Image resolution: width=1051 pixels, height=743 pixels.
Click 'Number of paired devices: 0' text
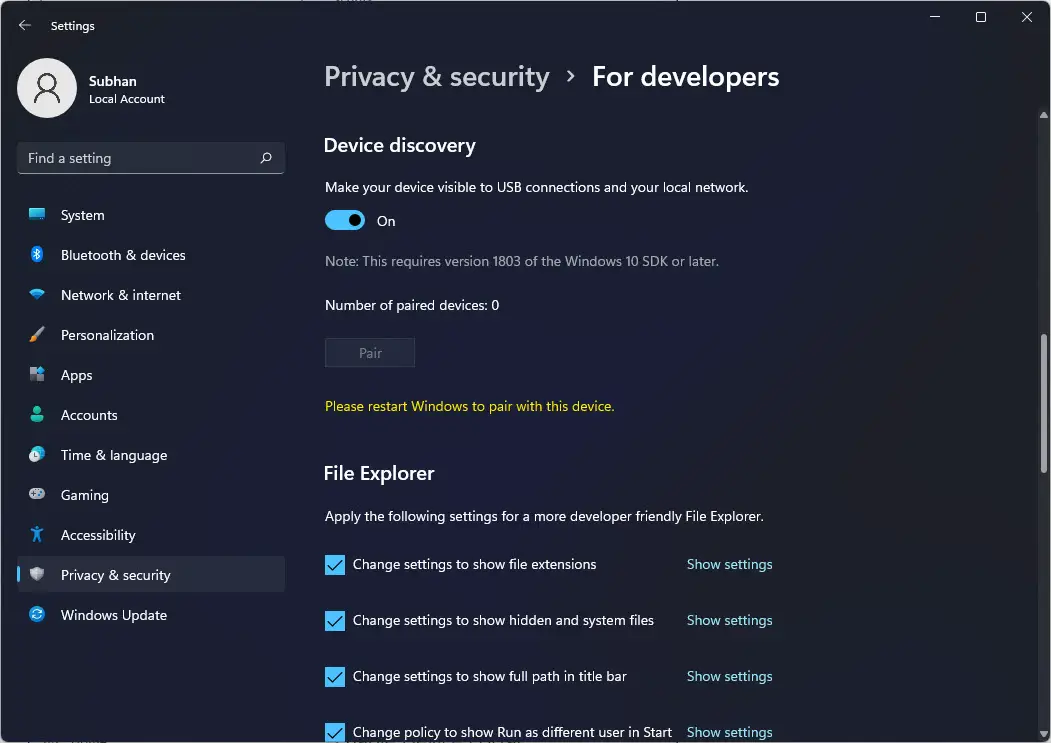(412, 305)
